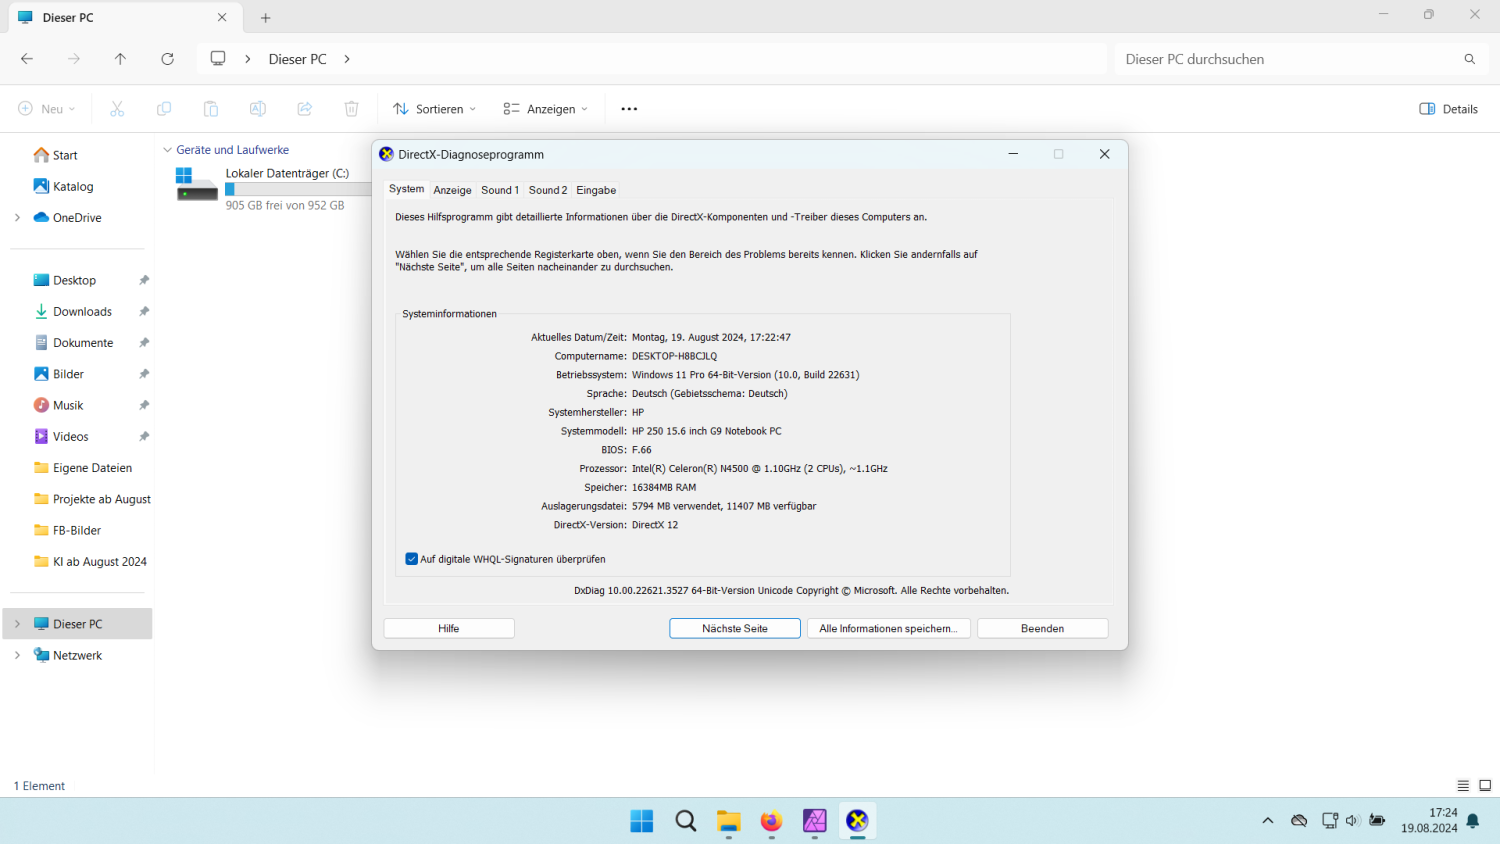1500x844 pixels.
Task: Click the taskbar clock and date
Action: point(1429,821)
